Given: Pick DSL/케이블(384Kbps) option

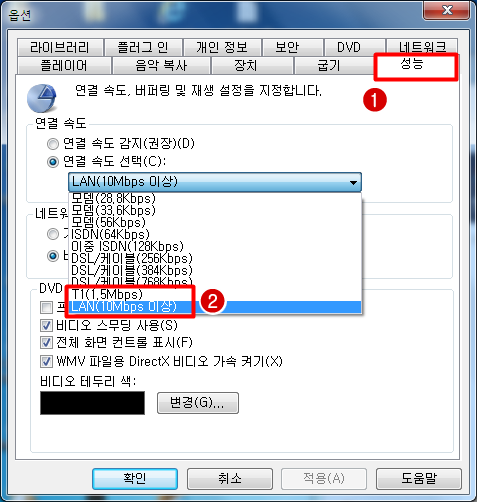Looking at the screenshot, I should click(215, 270).
